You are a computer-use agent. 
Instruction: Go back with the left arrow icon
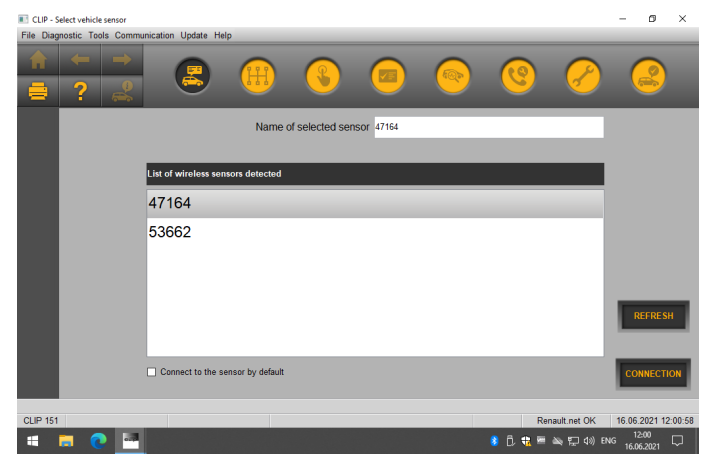coord(80,60)
